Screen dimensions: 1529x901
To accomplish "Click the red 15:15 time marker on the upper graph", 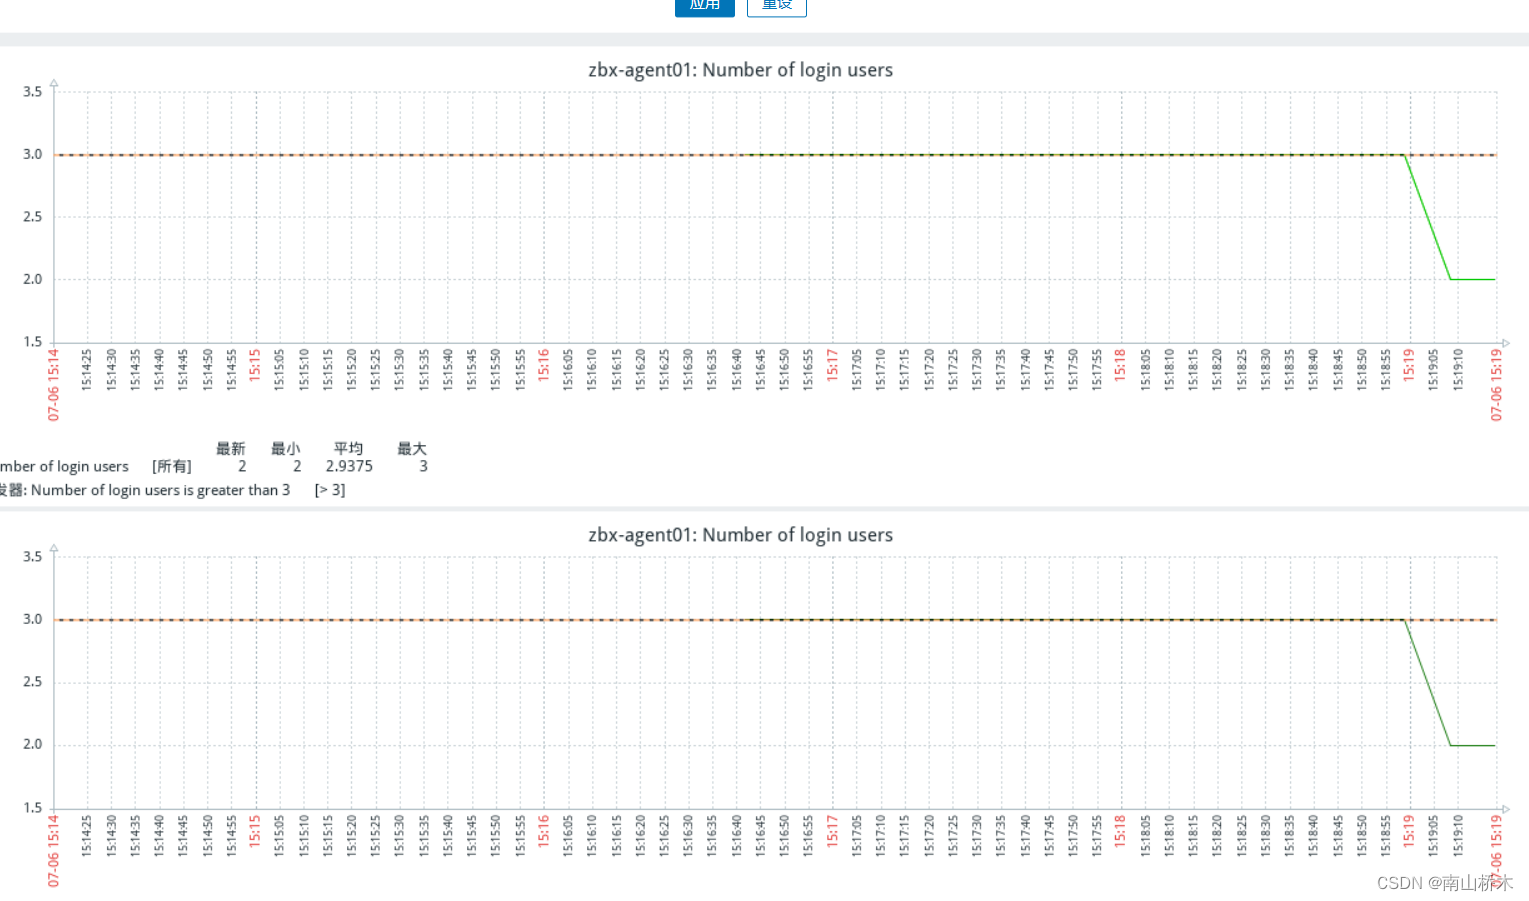I will tap(255, 365).
